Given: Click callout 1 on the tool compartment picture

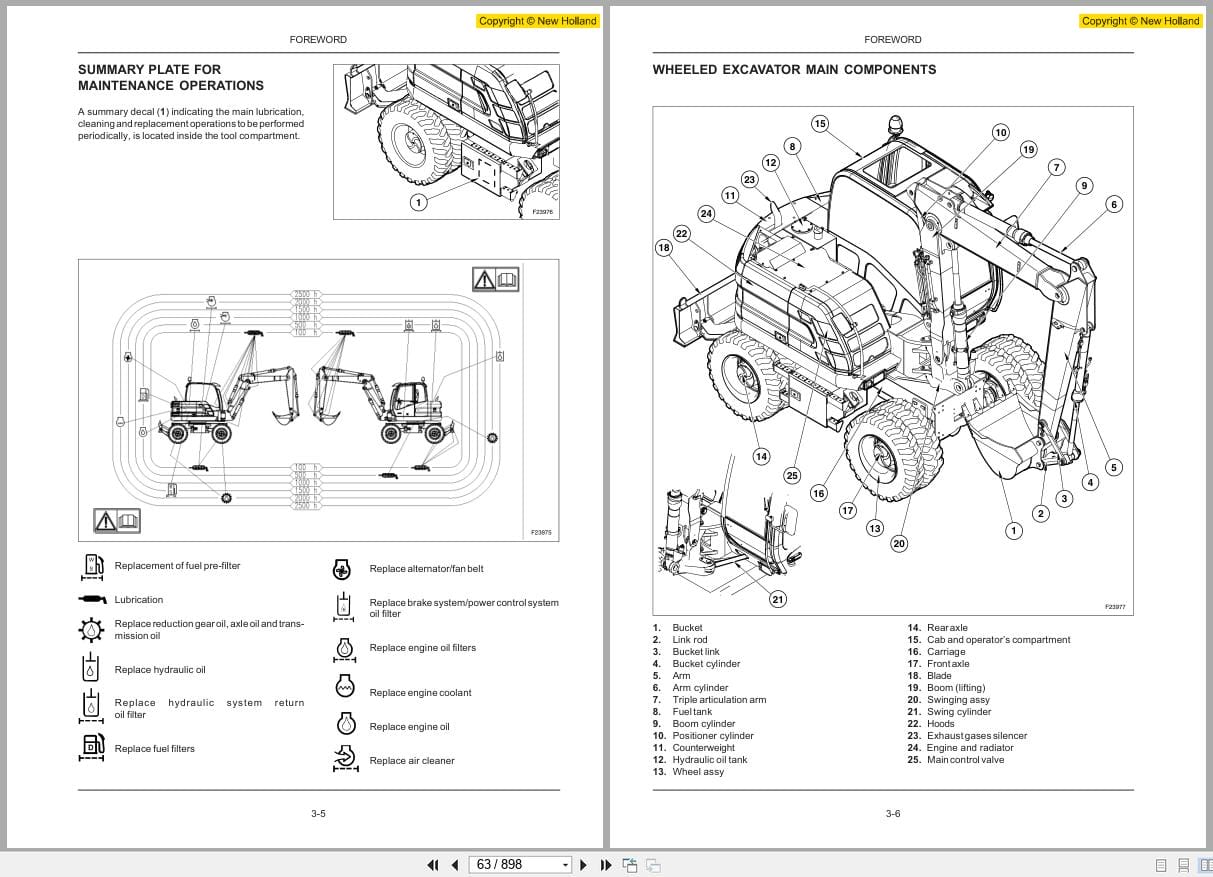Looking at the screenshot, I should point(419,202).
